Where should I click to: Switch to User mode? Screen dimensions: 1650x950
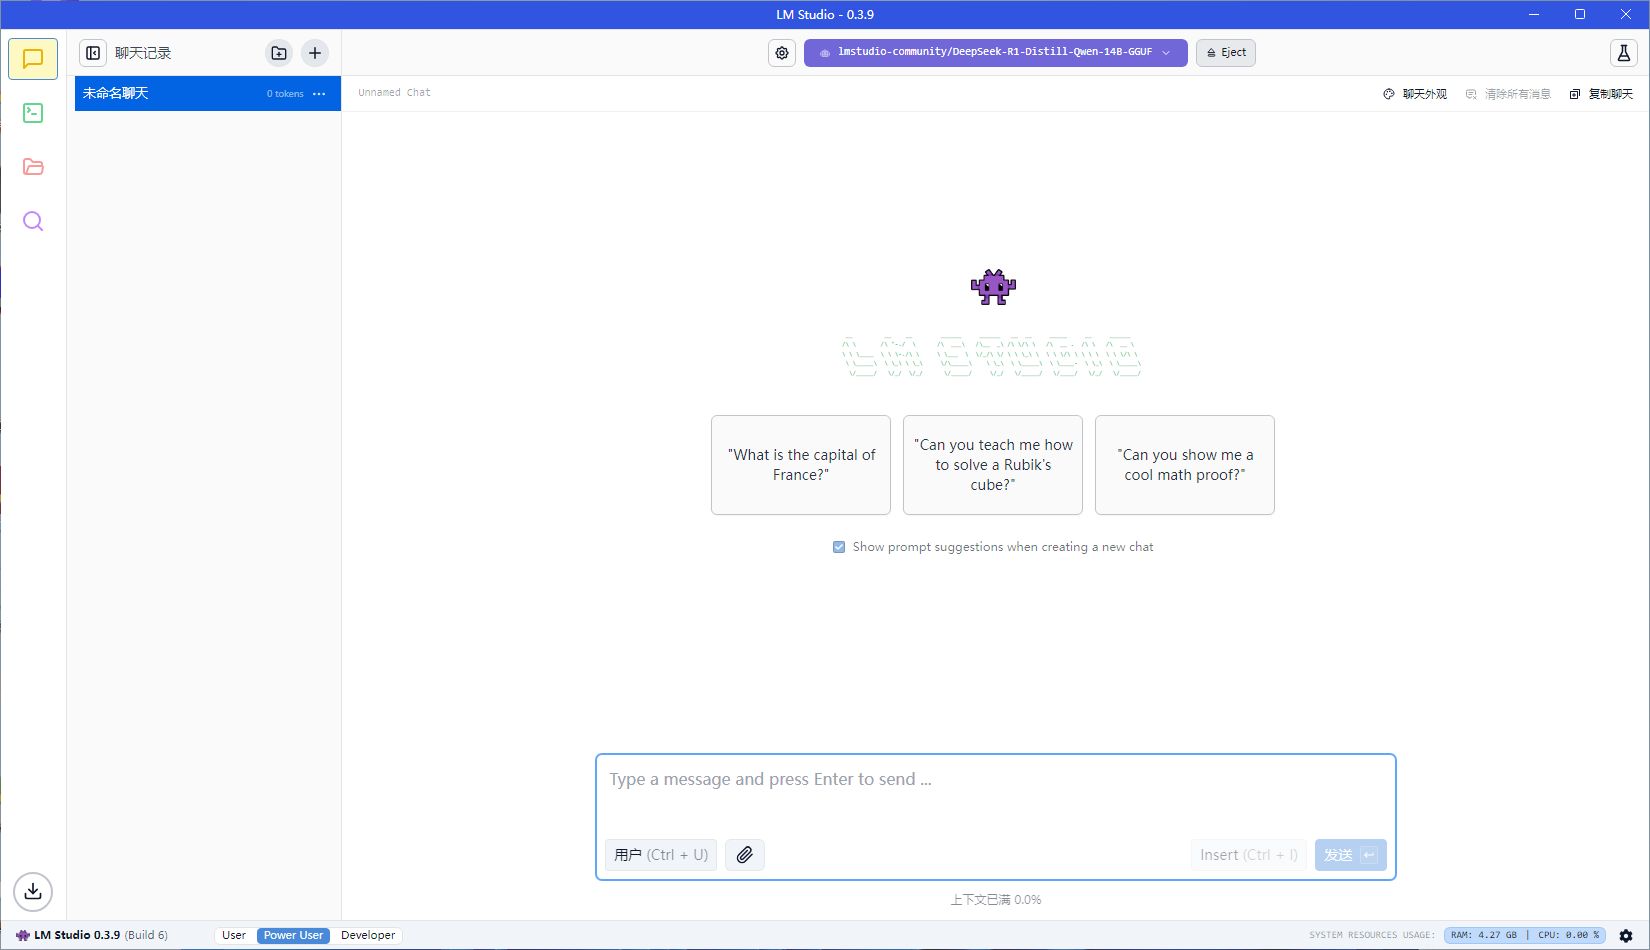pyautogui.click(x=234, y=936)
